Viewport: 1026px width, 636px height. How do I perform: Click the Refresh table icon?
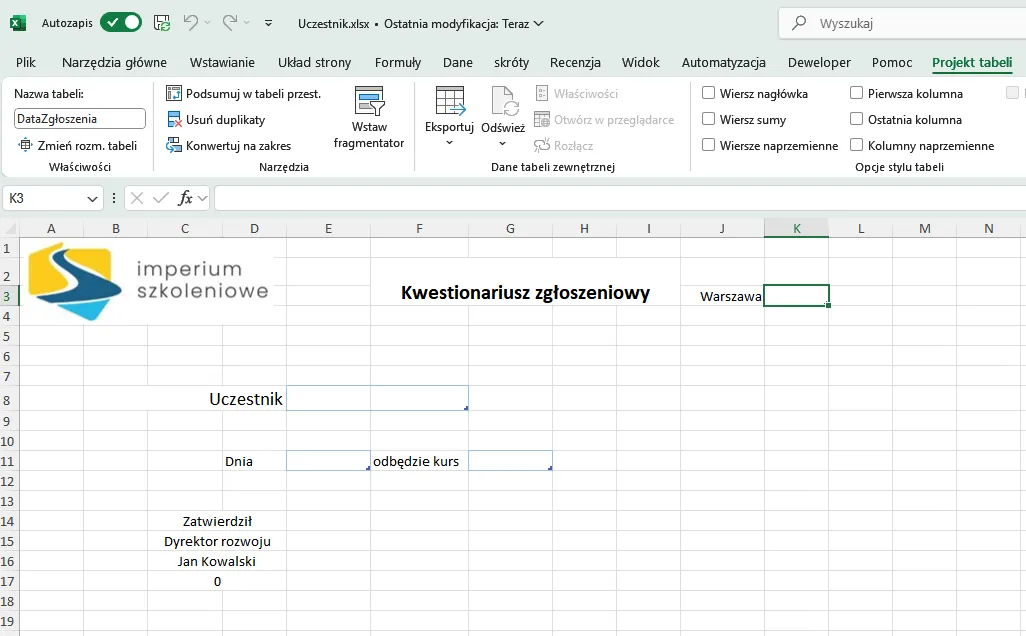coord(503,101)
